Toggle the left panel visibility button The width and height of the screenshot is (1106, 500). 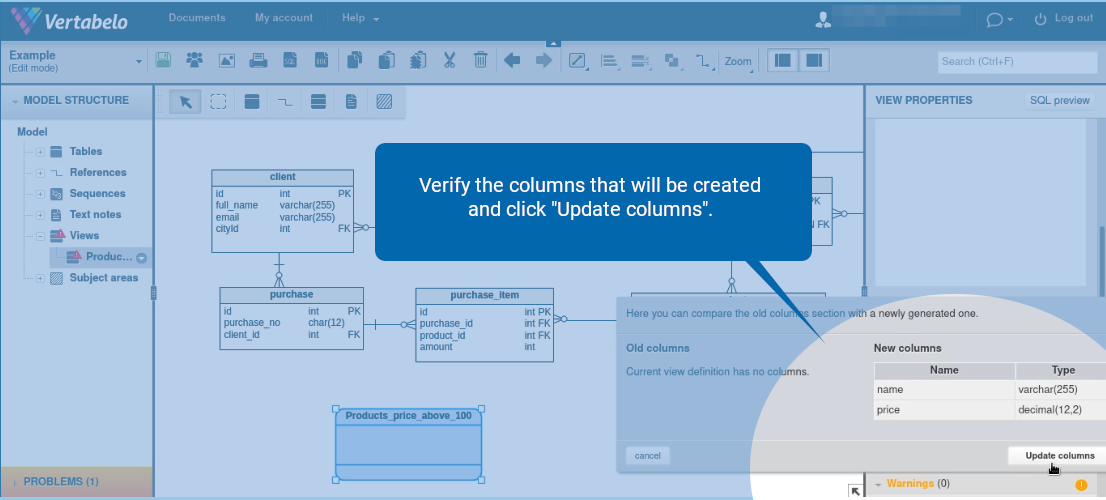782,61
